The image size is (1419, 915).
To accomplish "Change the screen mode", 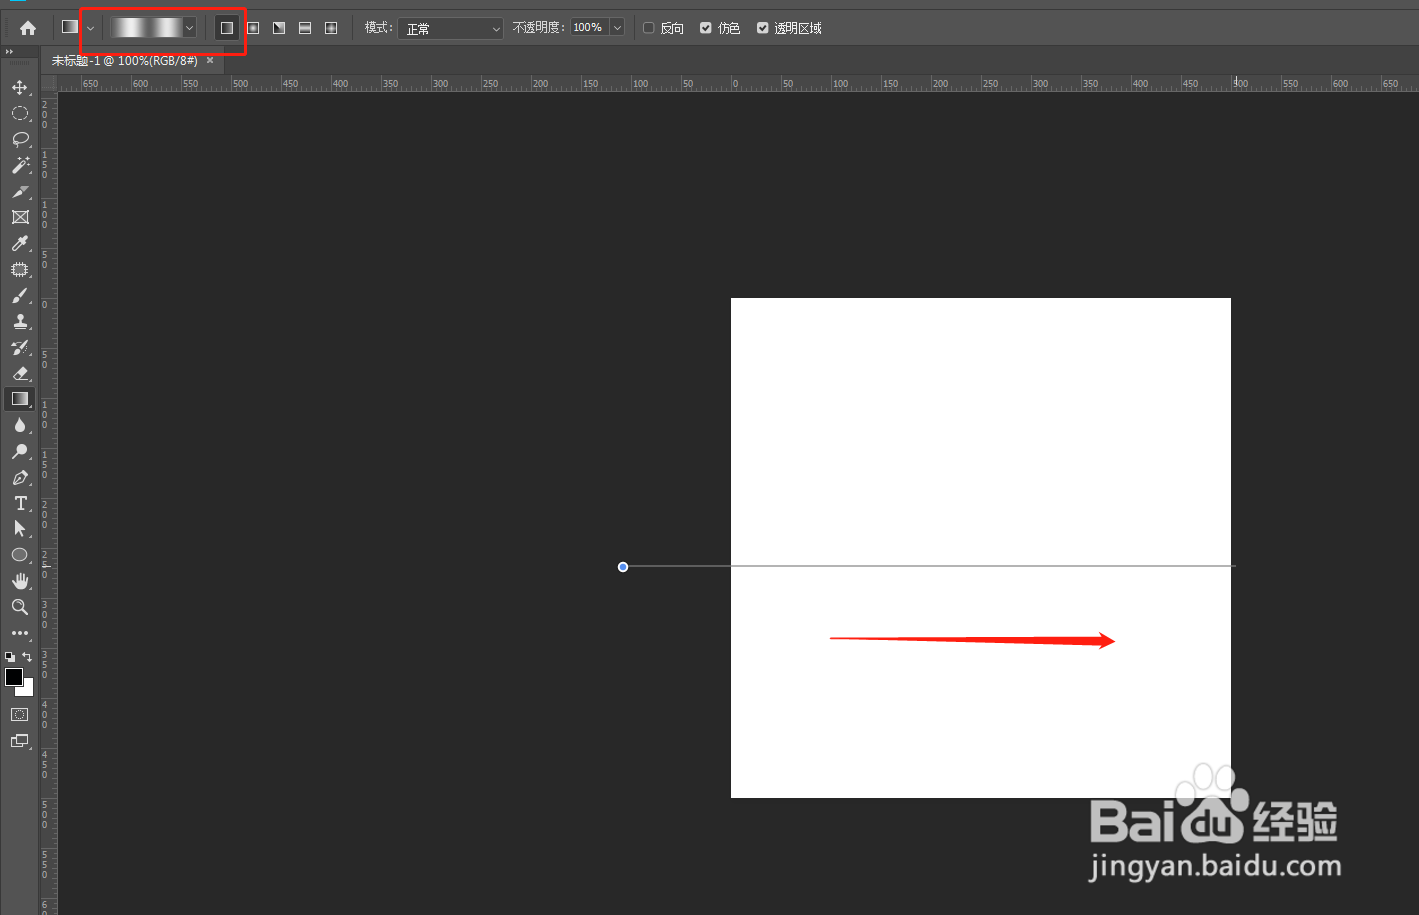I will (20, 741).
